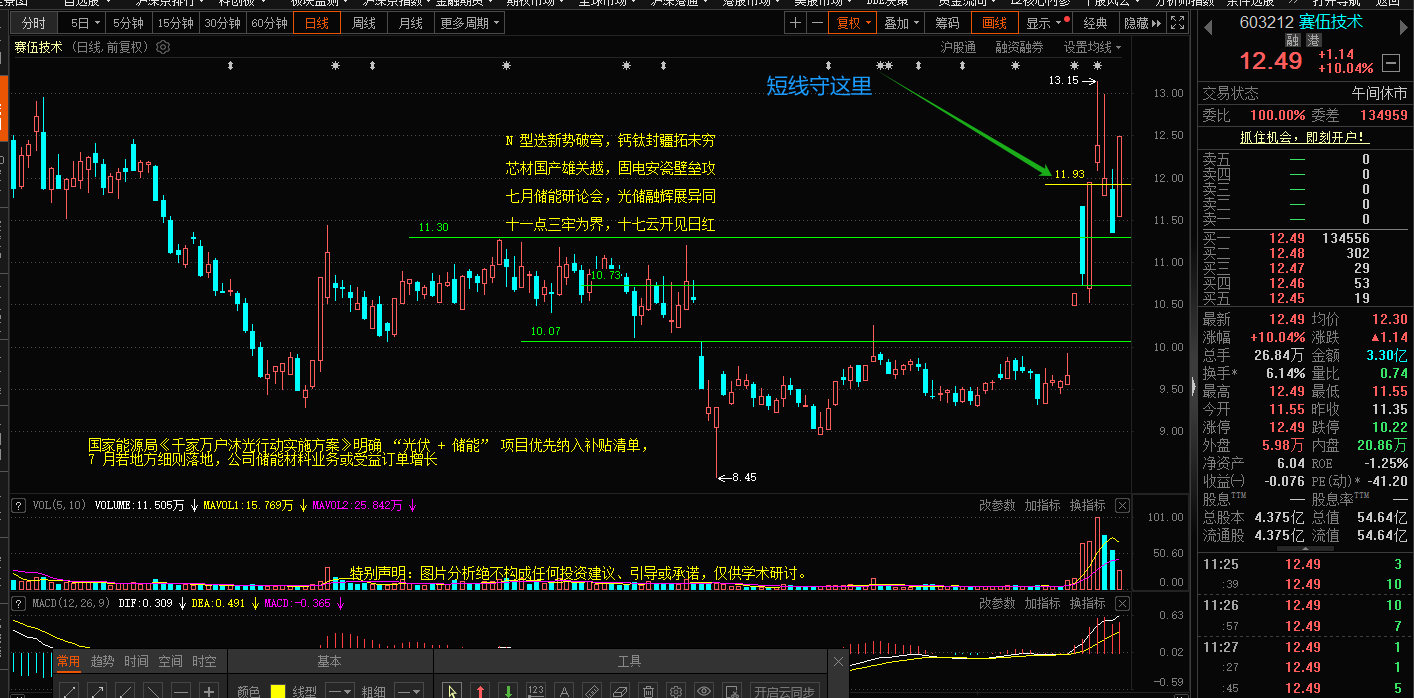Open drawing tool settings gear

pos(676,690)
